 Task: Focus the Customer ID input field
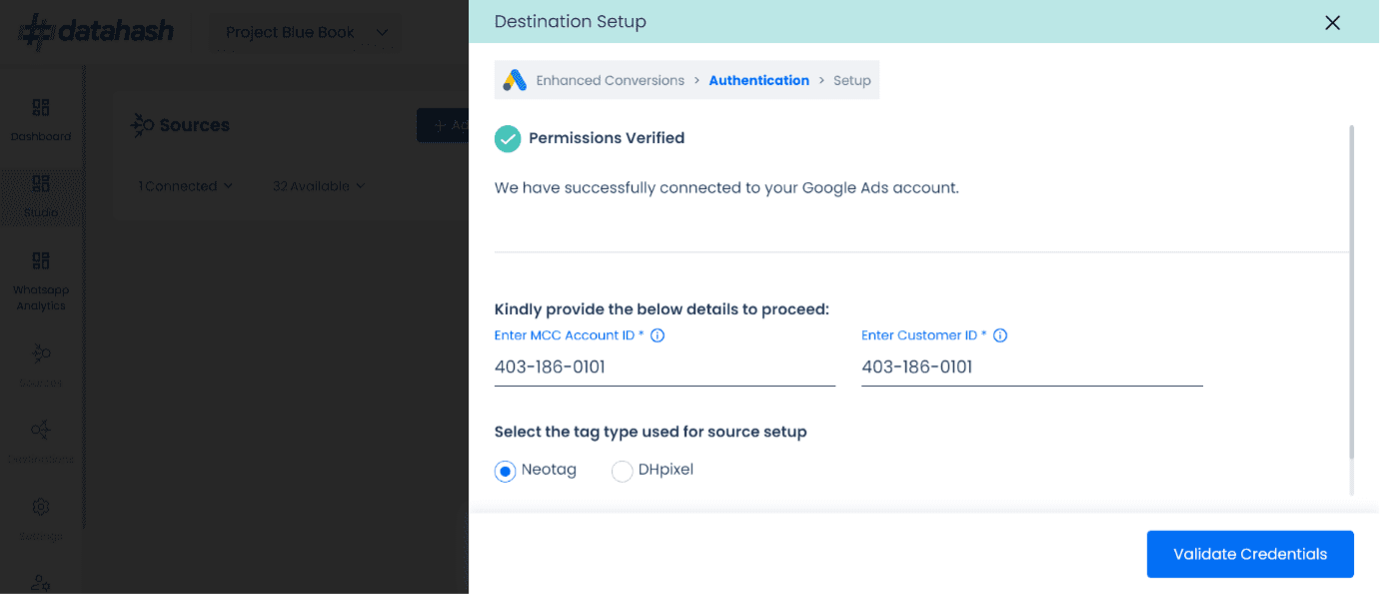pyautogui.click(x=1032, y=368)
